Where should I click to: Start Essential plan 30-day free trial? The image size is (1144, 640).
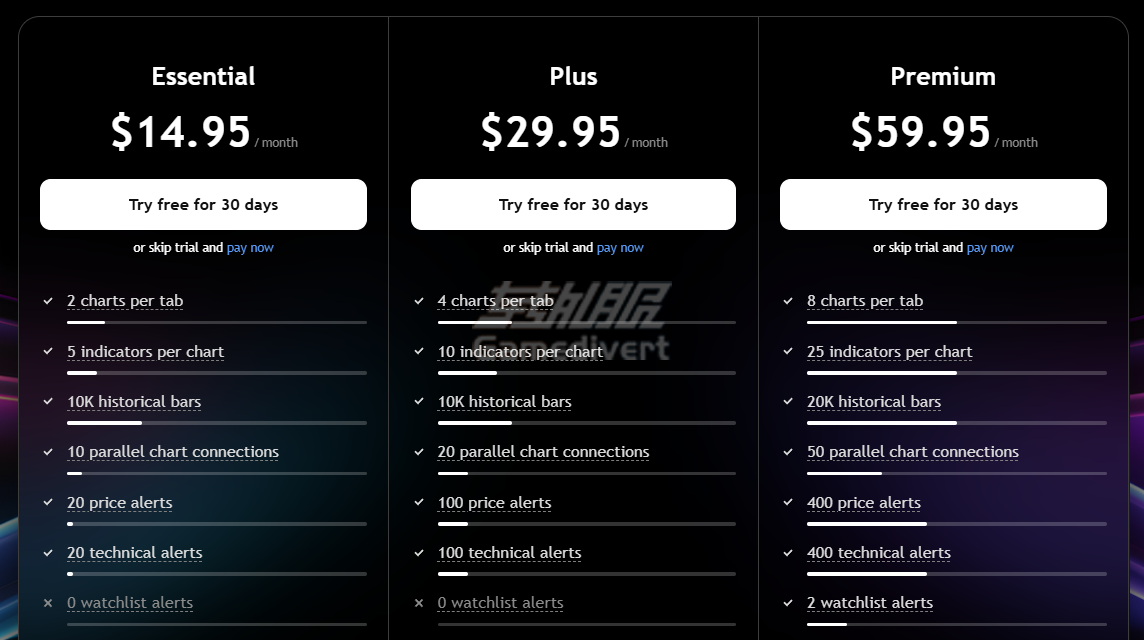coord(204,204)
